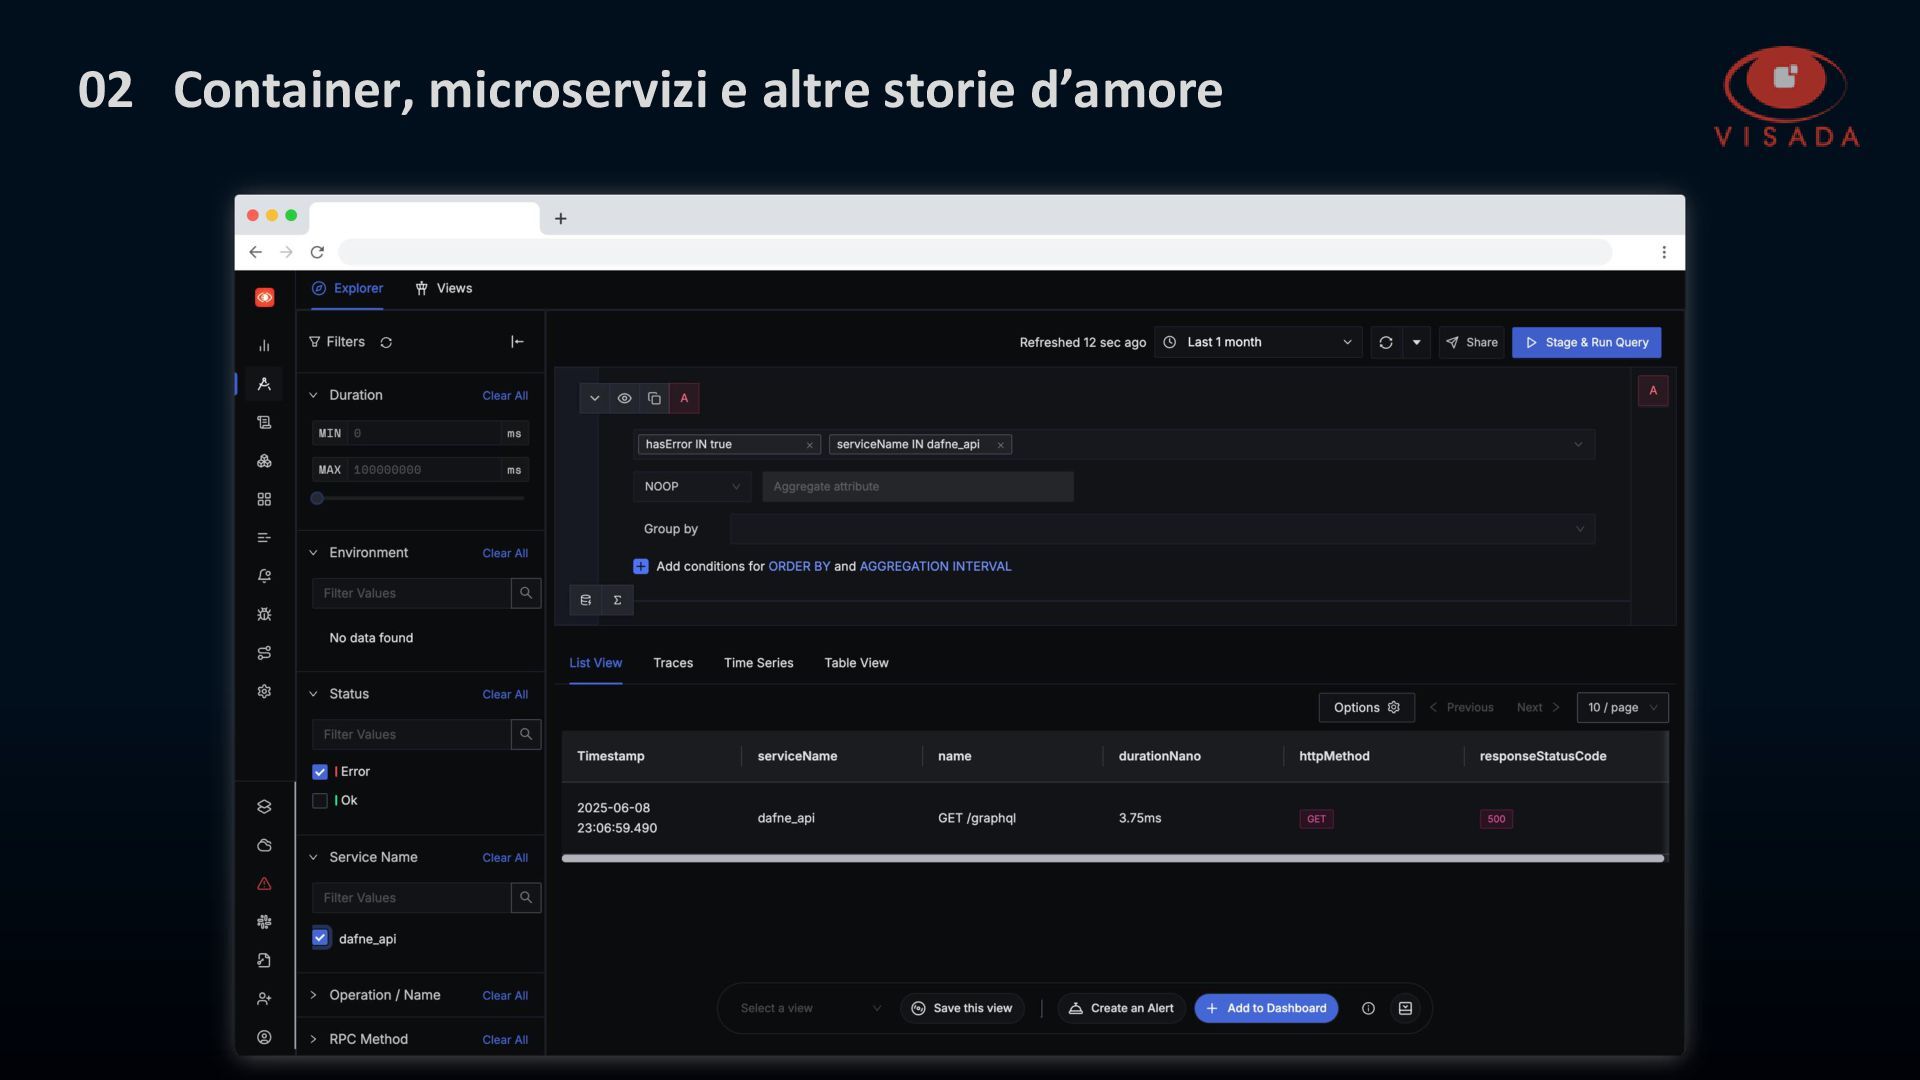
Task: Open the Exceptions bug sidebar icon
Action: (x=264, y=614)
